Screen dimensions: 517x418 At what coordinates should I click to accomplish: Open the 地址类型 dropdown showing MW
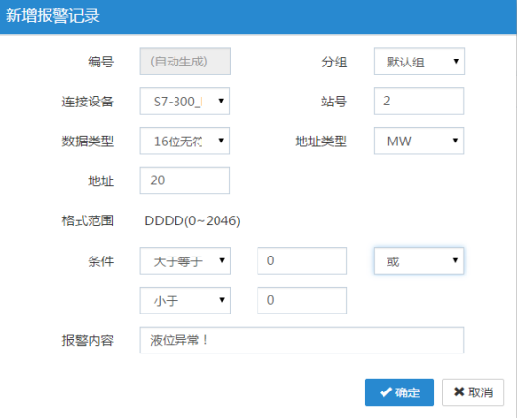[x=419, y=141]
